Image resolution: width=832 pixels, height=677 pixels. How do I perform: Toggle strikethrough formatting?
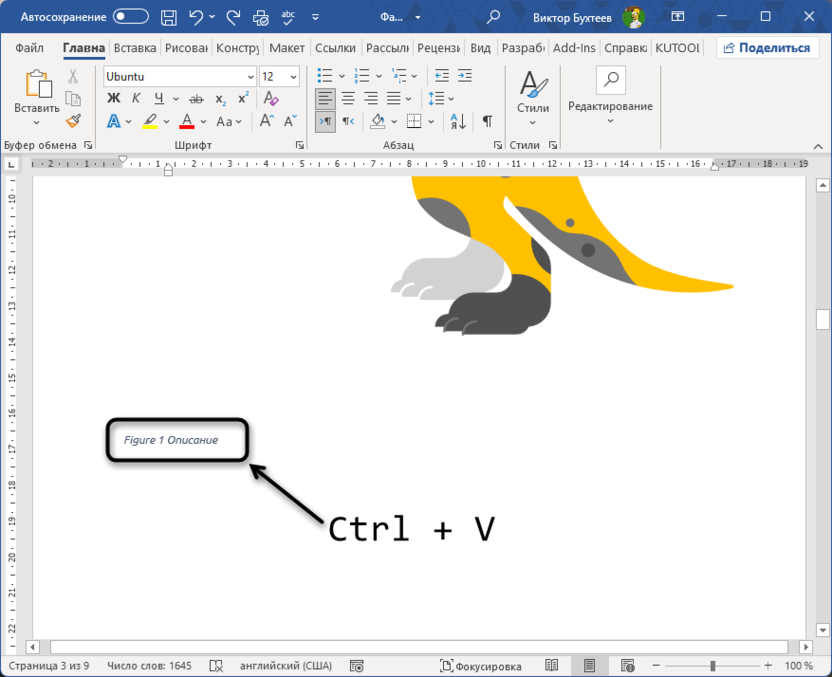[194, 97]
